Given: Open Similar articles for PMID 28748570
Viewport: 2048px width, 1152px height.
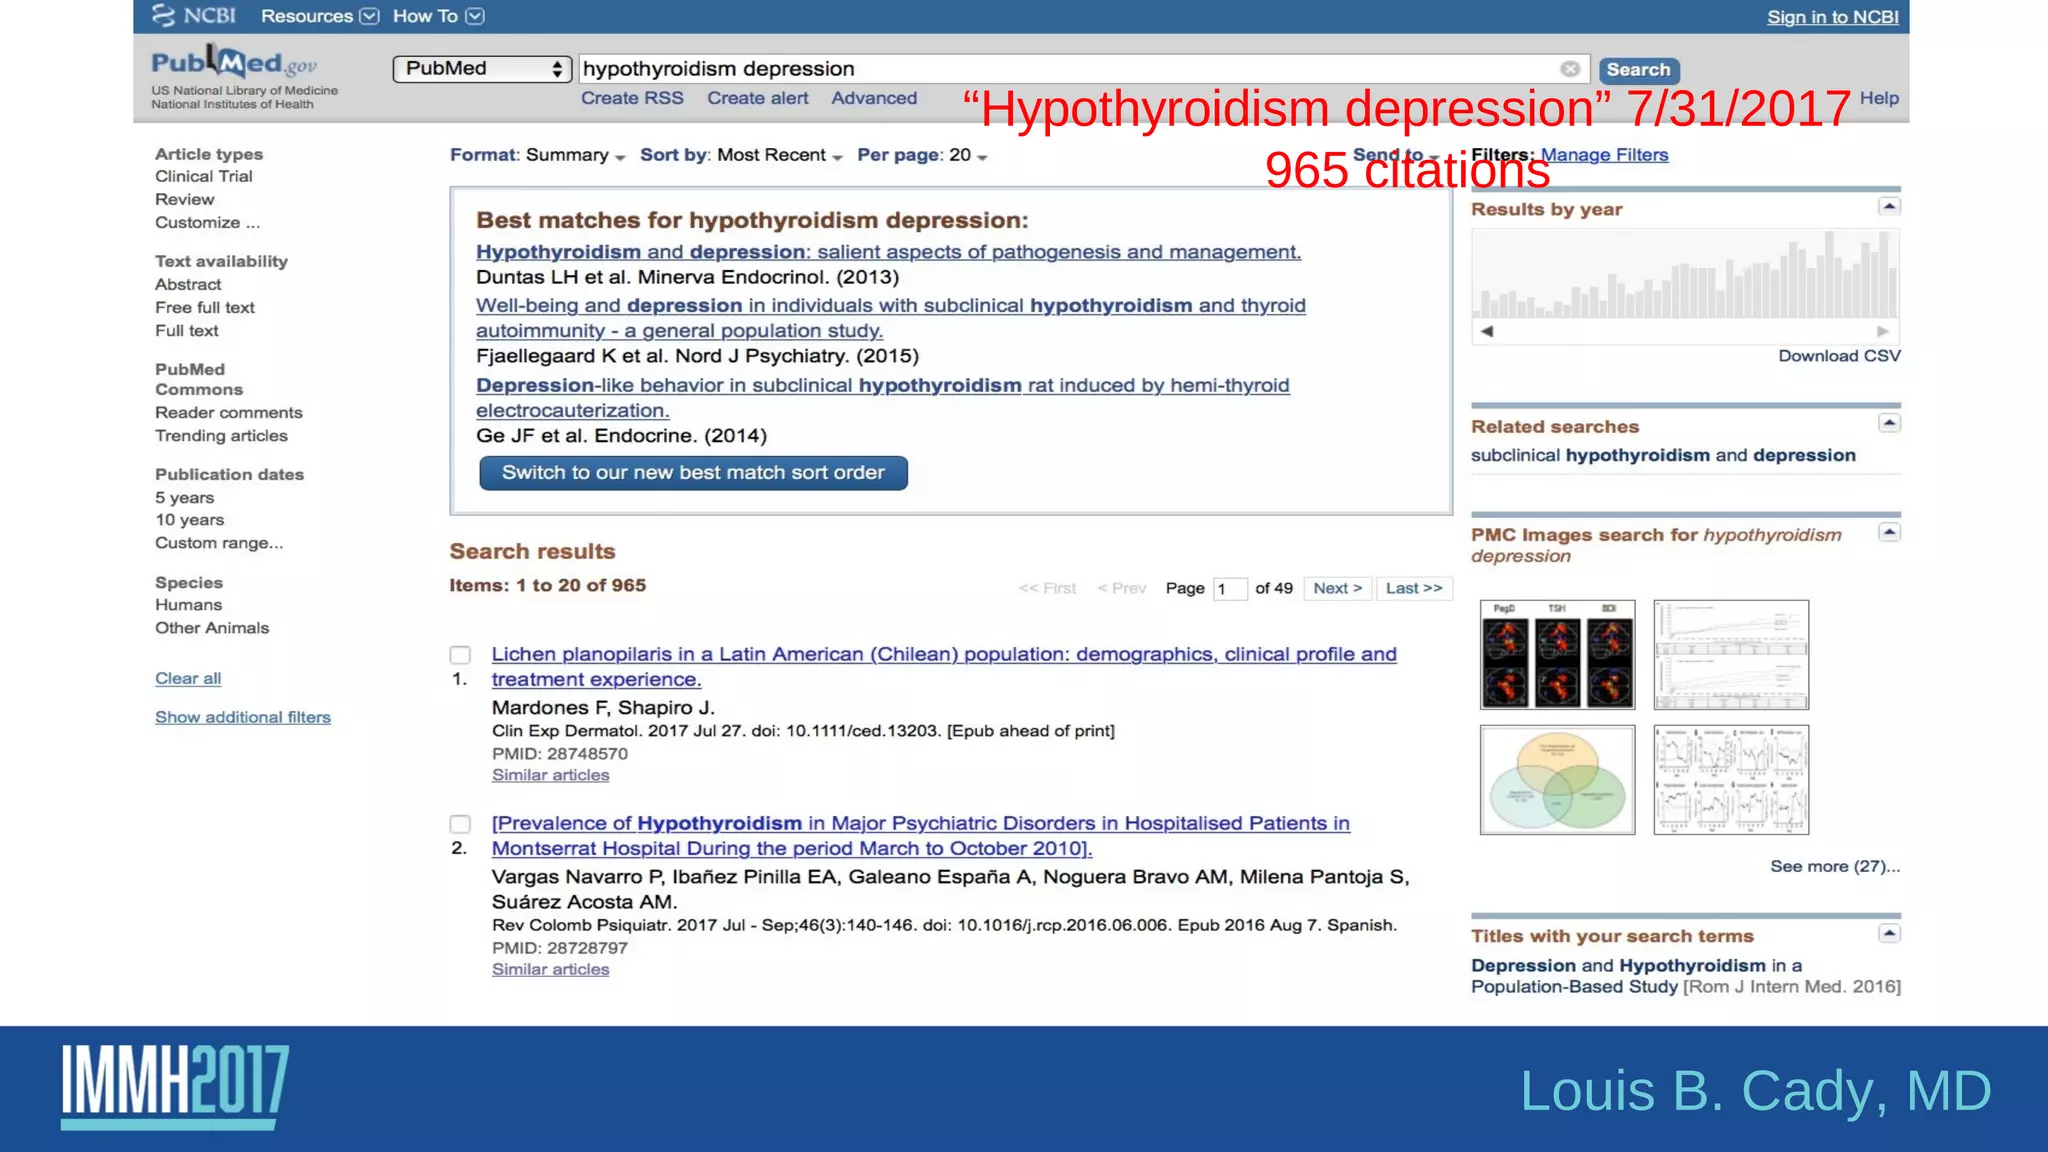Looking at the screenshot, I should pos(550,775).
